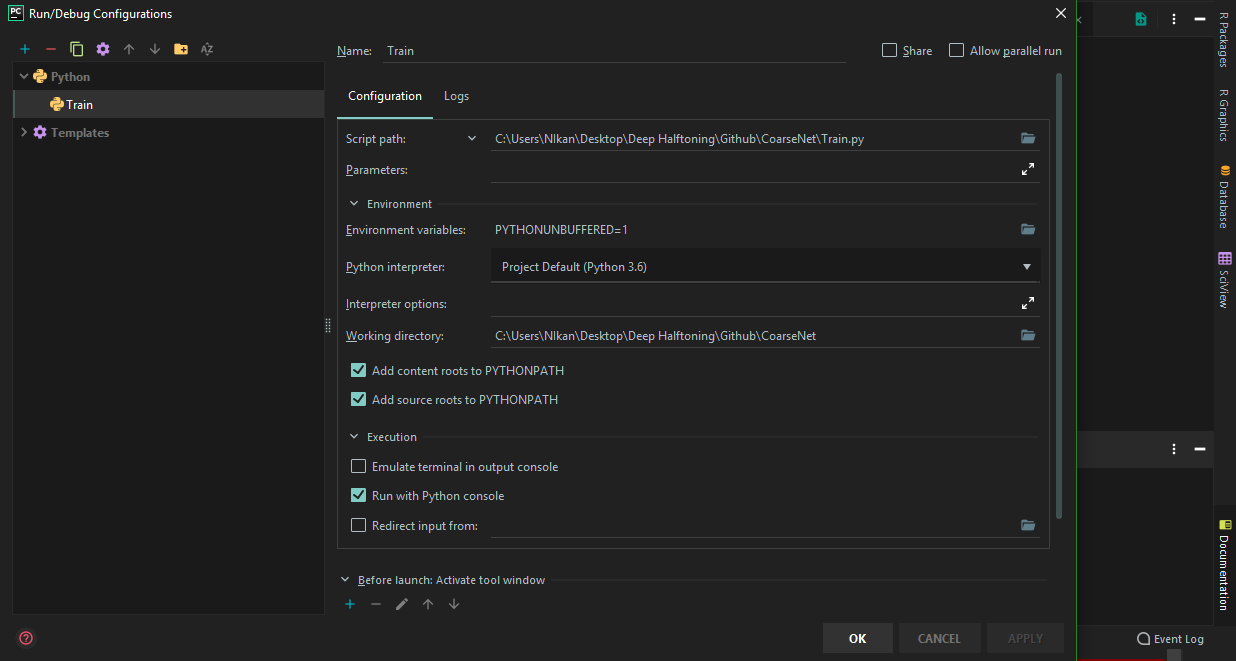Click the Copy Configuration icon
1236x661 pixels.
pos(77,49)
